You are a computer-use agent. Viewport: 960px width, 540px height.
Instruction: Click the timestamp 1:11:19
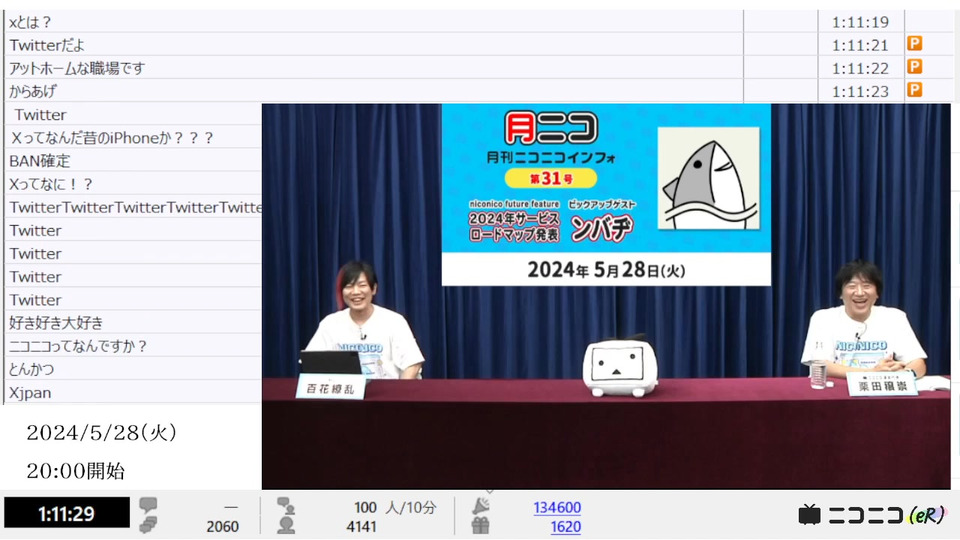click(x=860, y=23)
